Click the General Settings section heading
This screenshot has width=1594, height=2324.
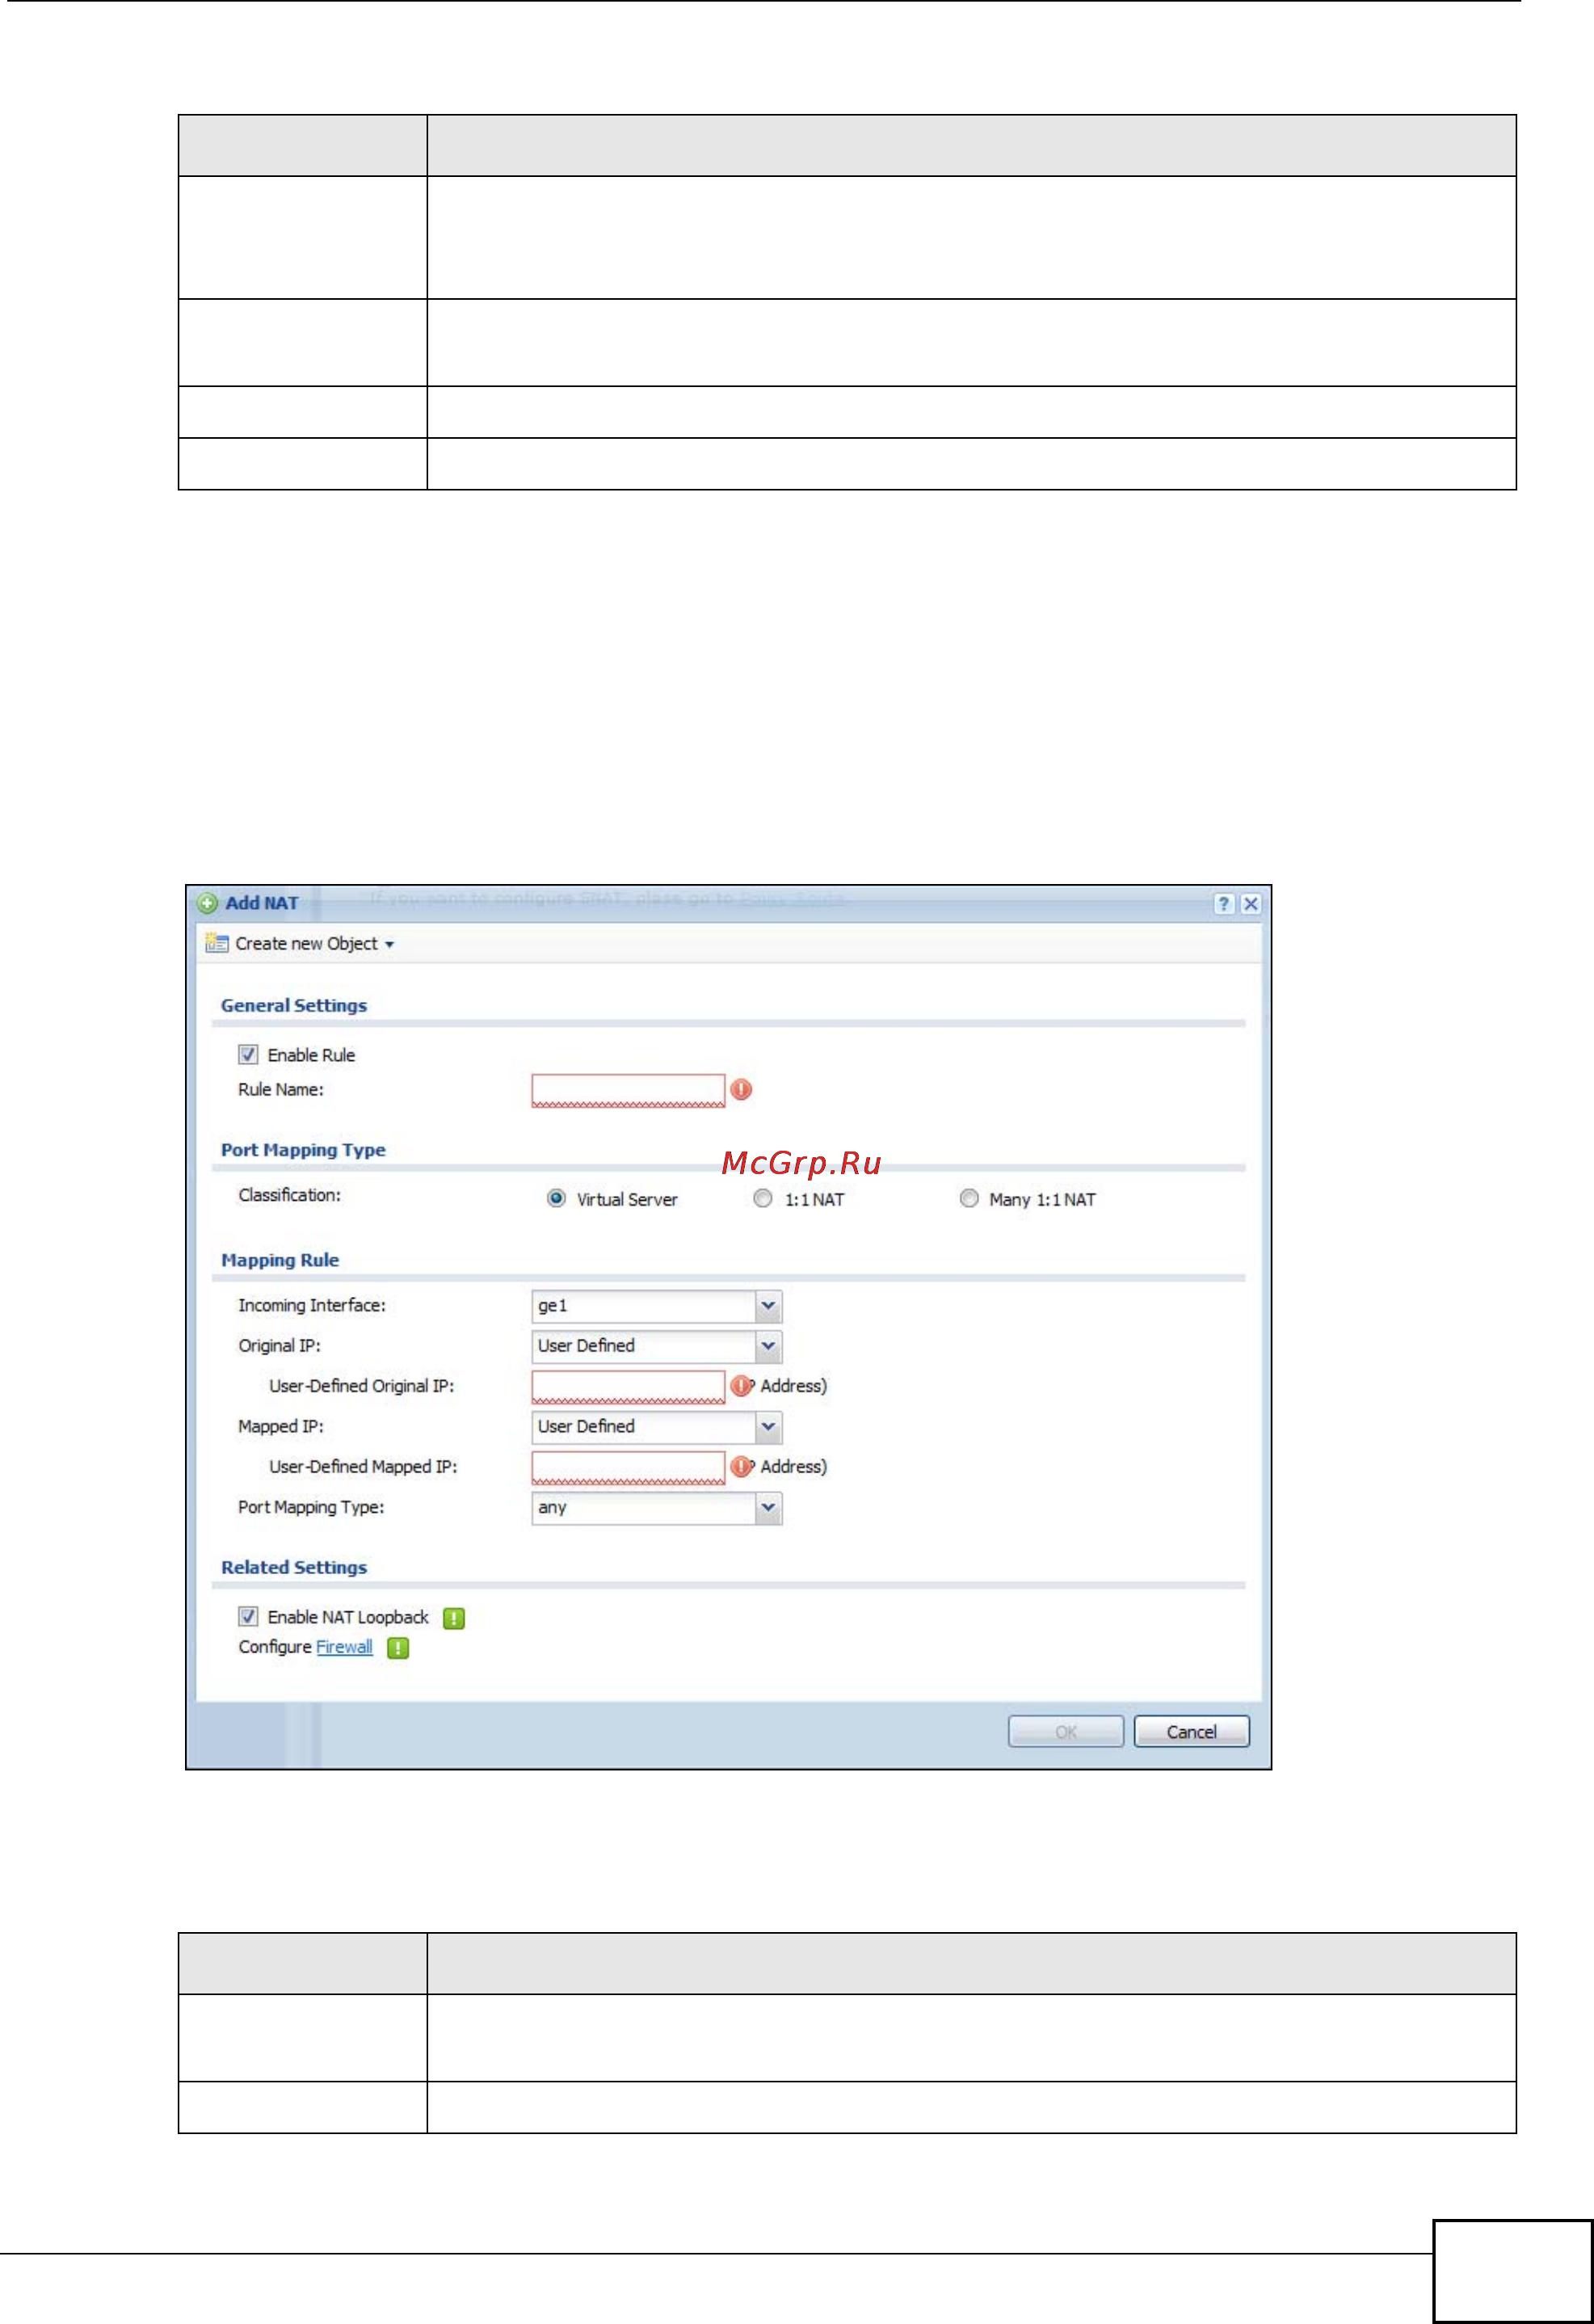coord(294,1006)
